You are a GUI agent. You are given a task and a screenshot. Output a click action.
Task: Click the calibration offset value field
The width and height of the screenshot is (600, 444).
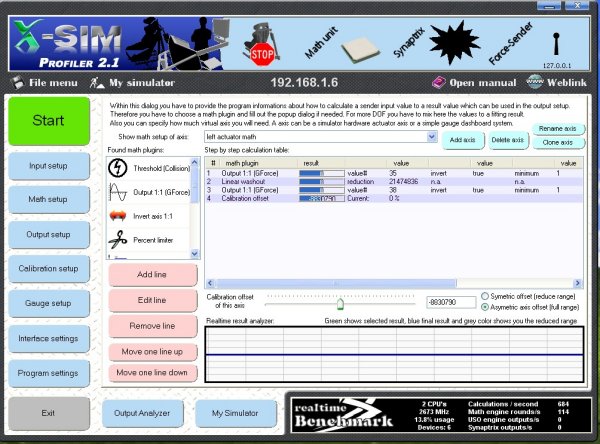point(451,302)
